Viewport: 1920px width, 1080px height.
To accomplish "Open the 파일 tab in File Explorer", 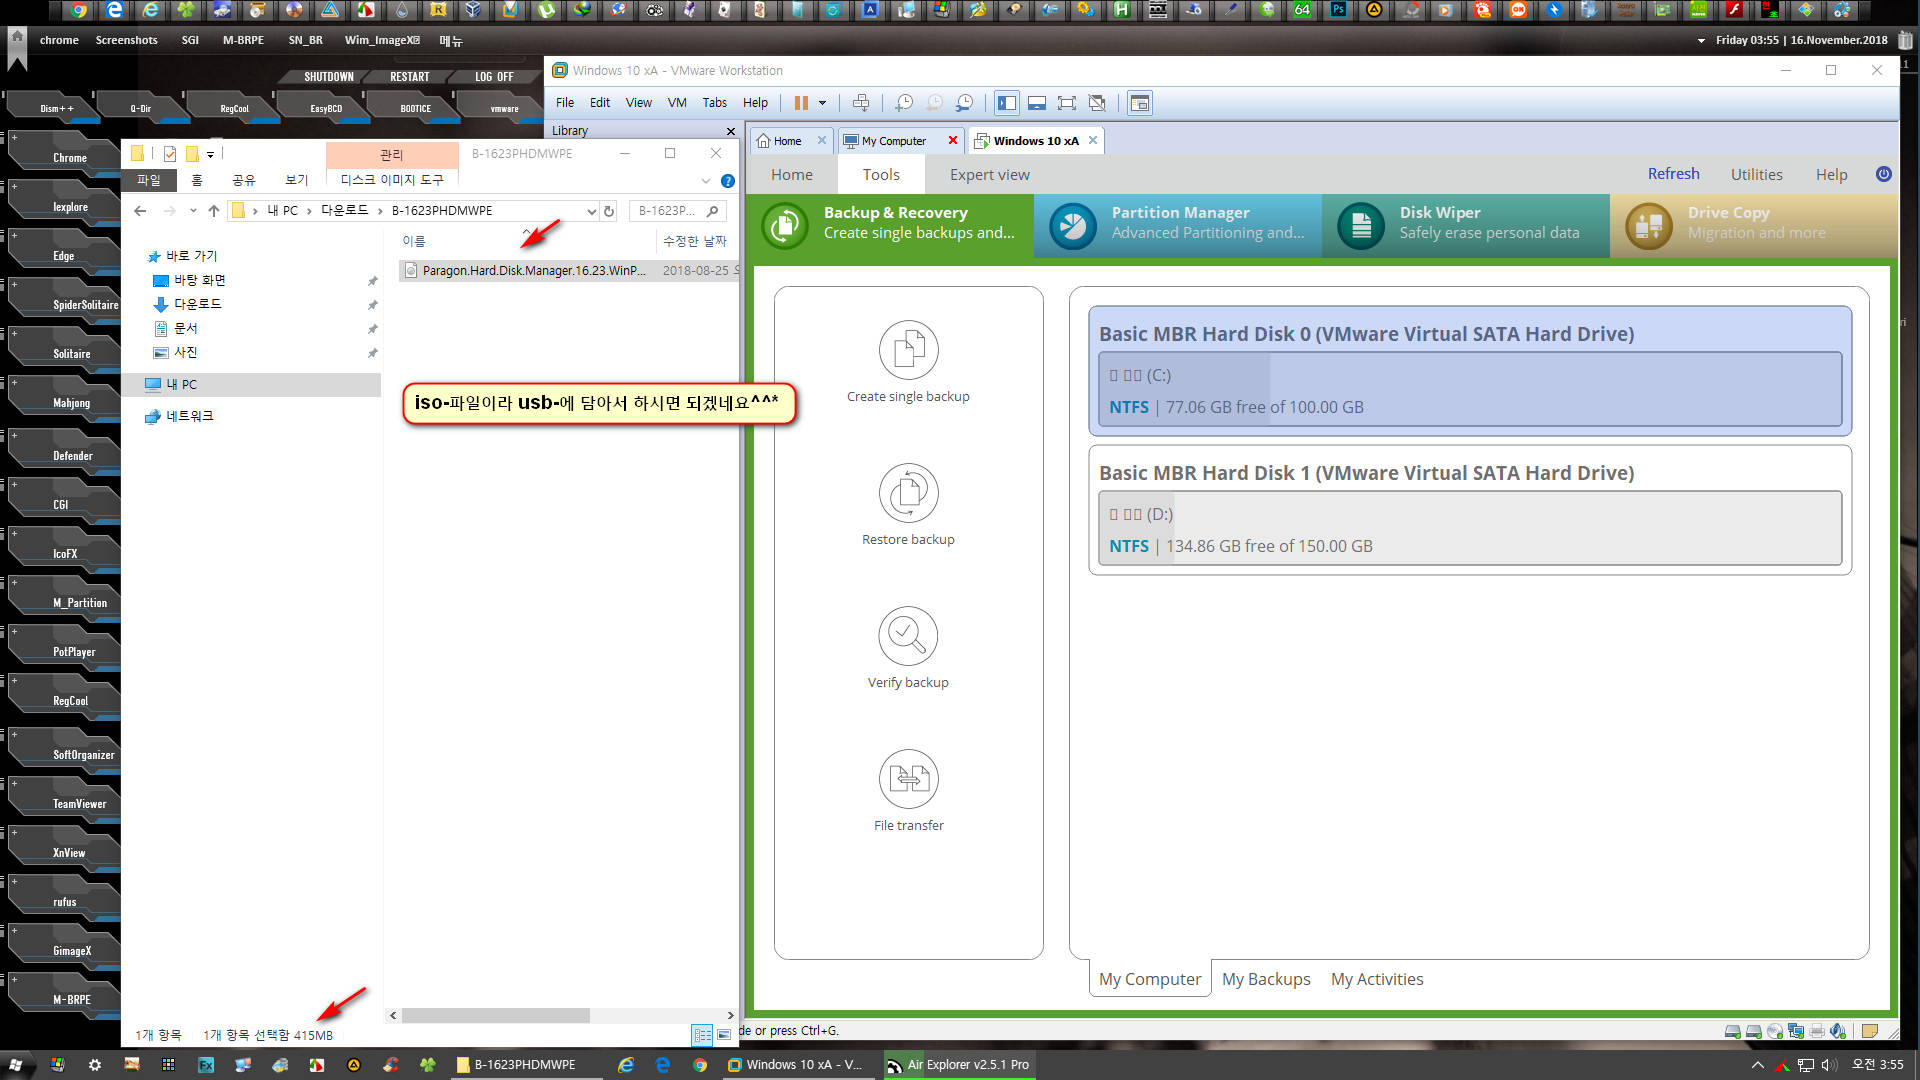I will (x=149, y=180).
